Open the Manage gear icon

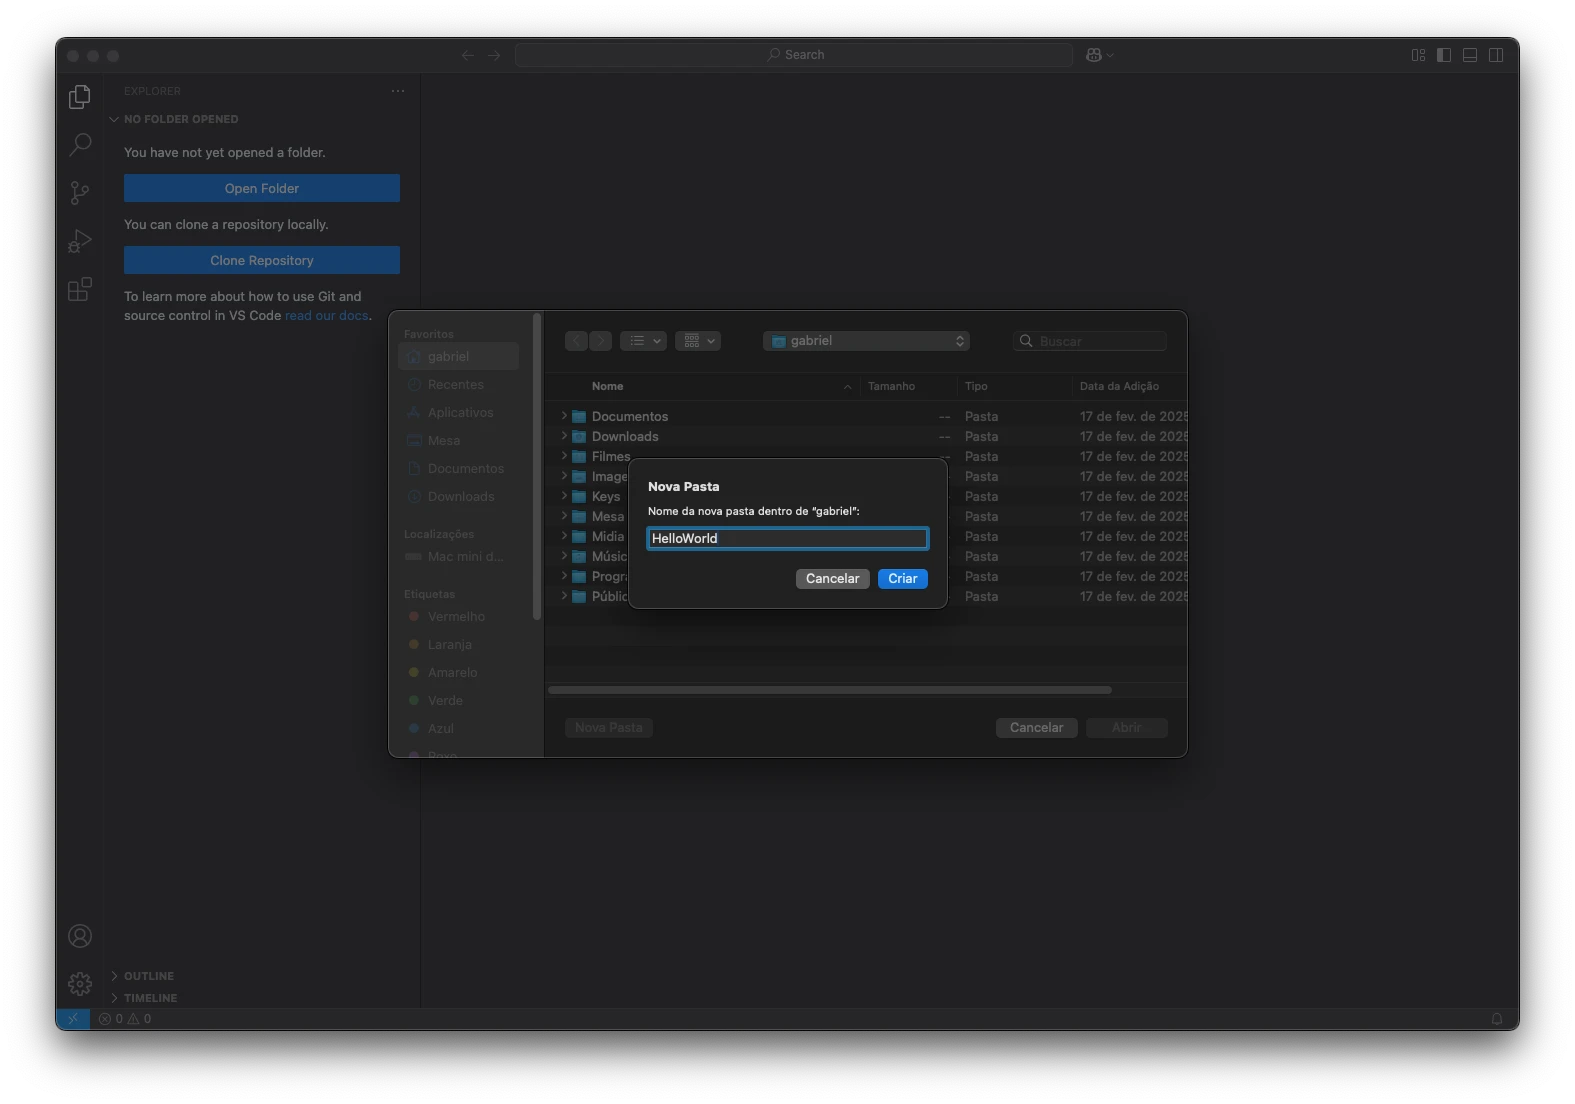[x=80, y=984]
